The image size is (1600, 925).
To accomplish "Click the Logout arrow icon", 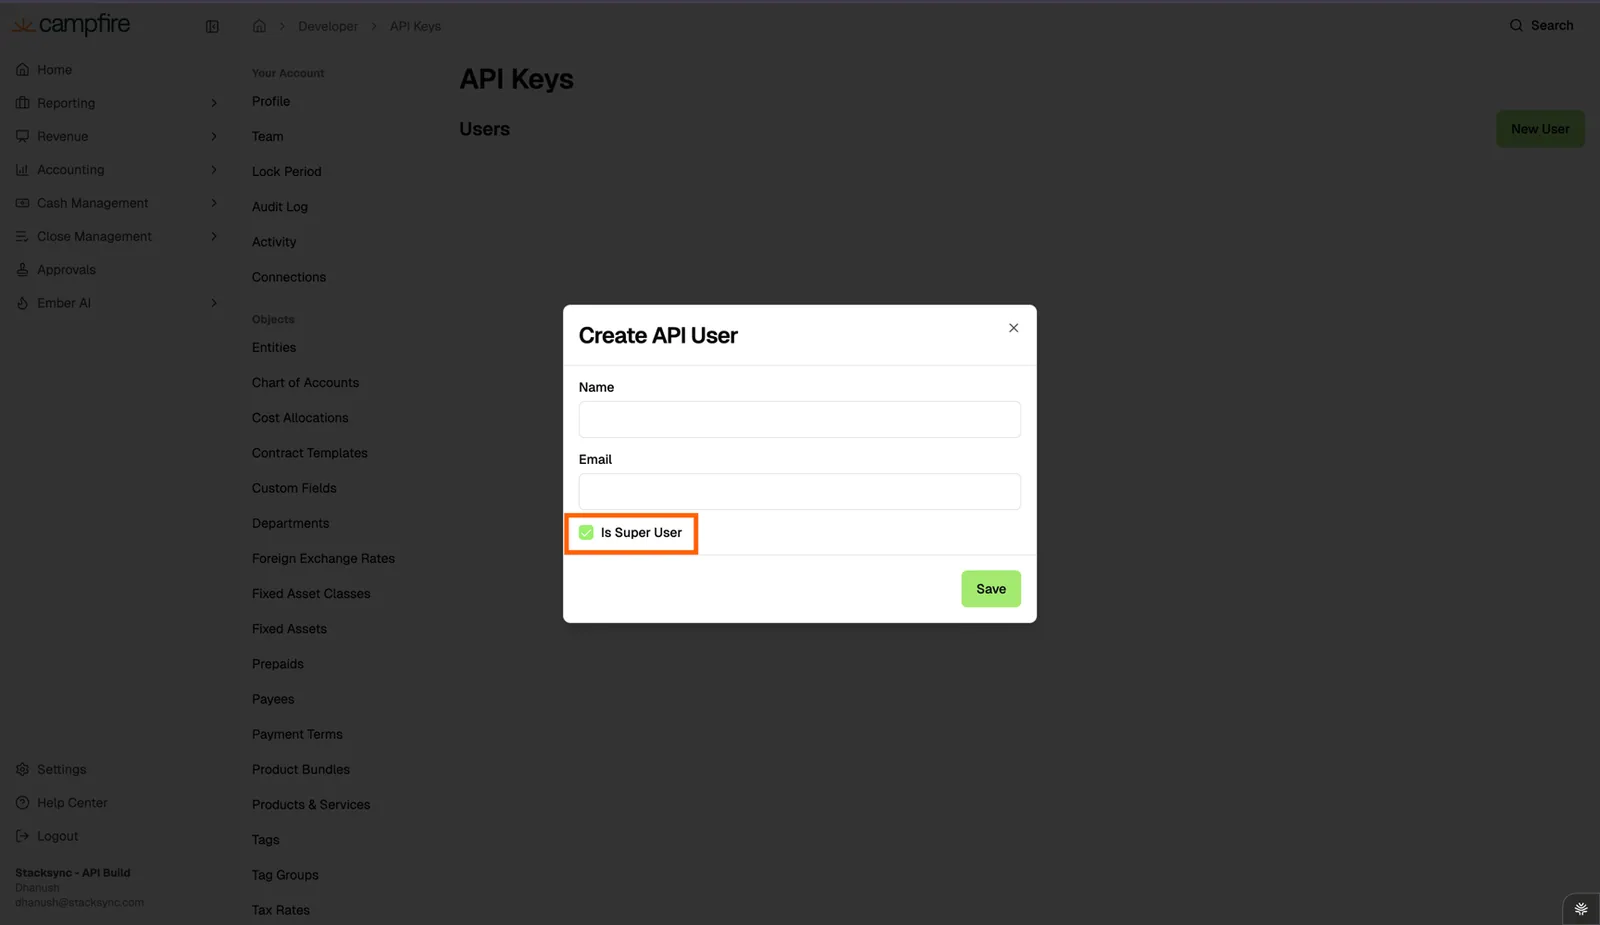I will [22, 836].
